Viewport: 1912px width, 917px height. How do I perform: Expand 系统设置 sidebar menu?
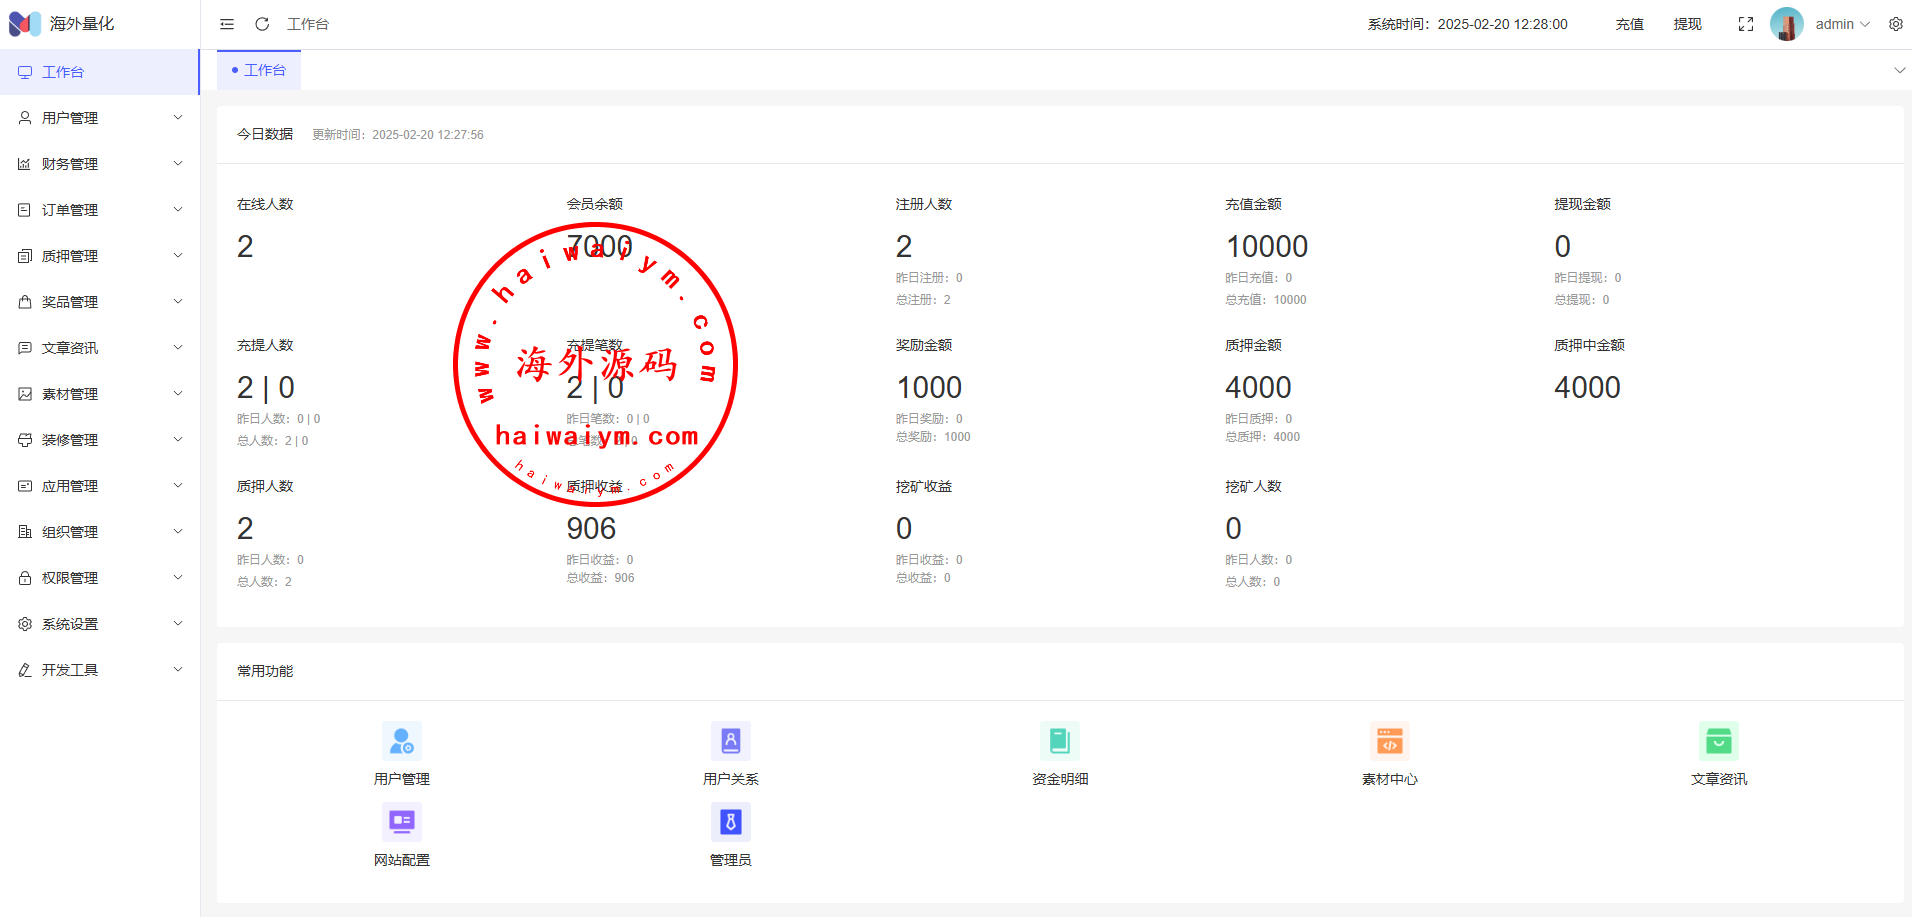[x=100, y=624]
